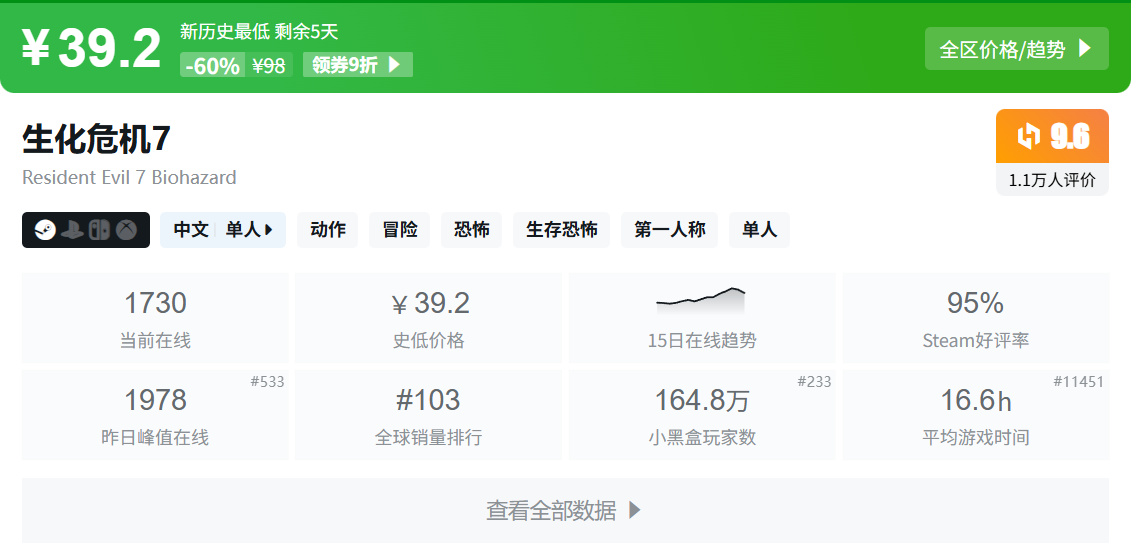This screenshot has height=560, width=1140.
Task: Click the 新历史最低 剩余5天 label
Action: [x=259, y=32]
